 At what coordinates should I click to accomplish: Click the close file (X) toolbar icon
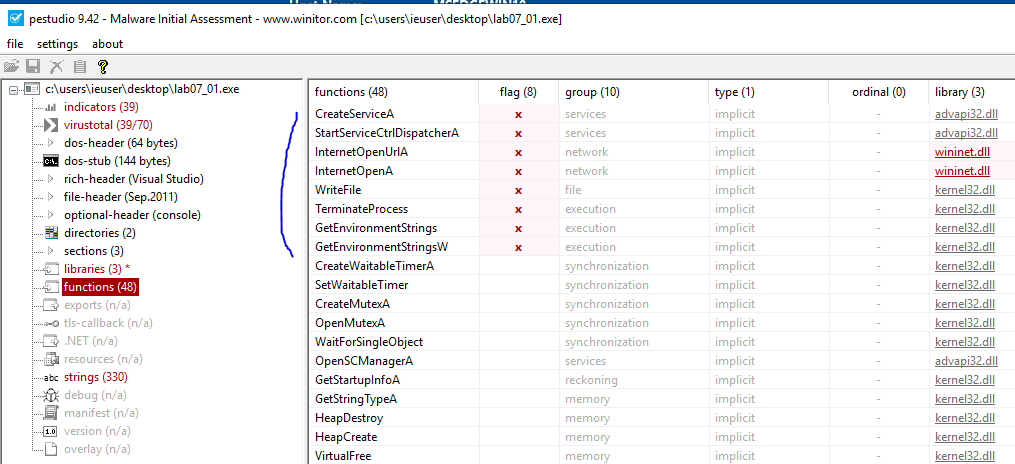[57, 66]
